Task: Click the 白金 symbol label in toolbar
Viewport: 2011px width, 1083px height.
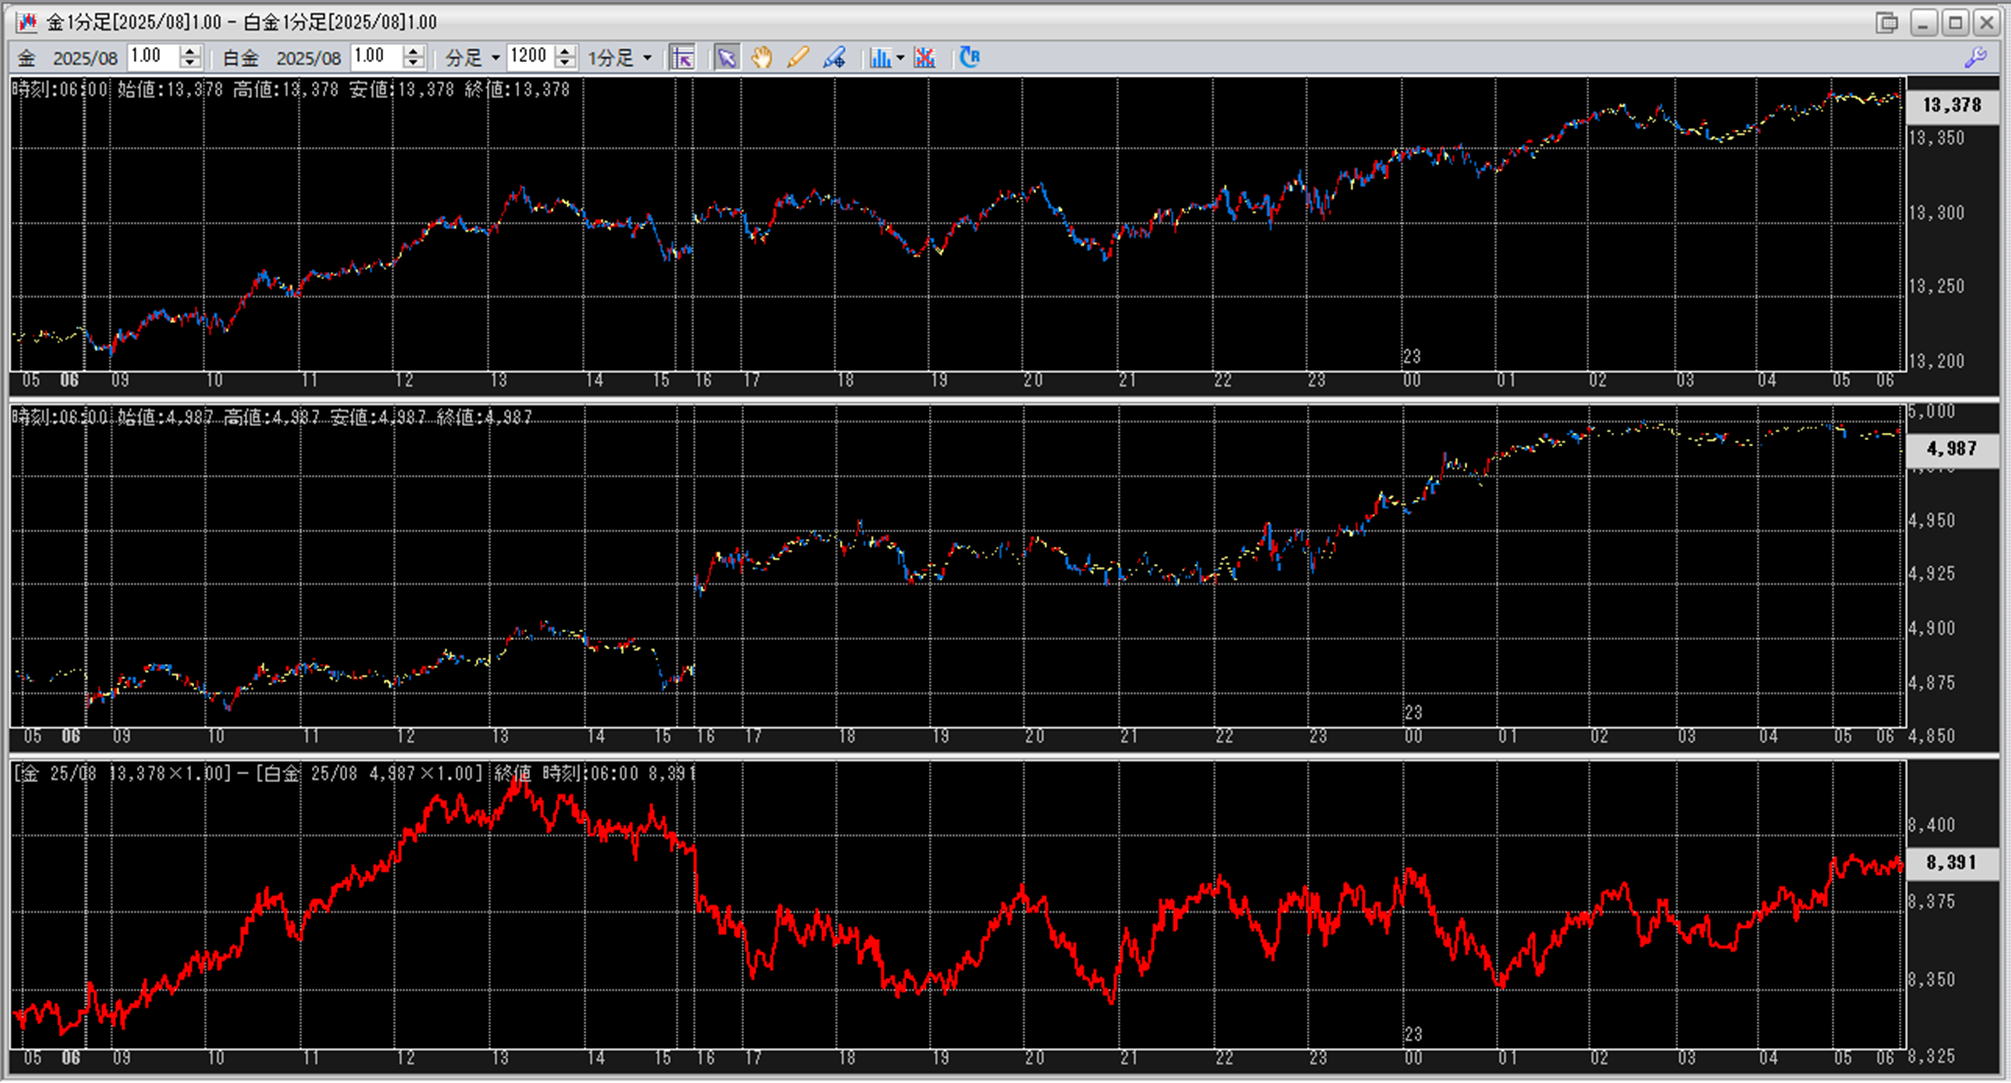Action: click(x=240, y=58)
